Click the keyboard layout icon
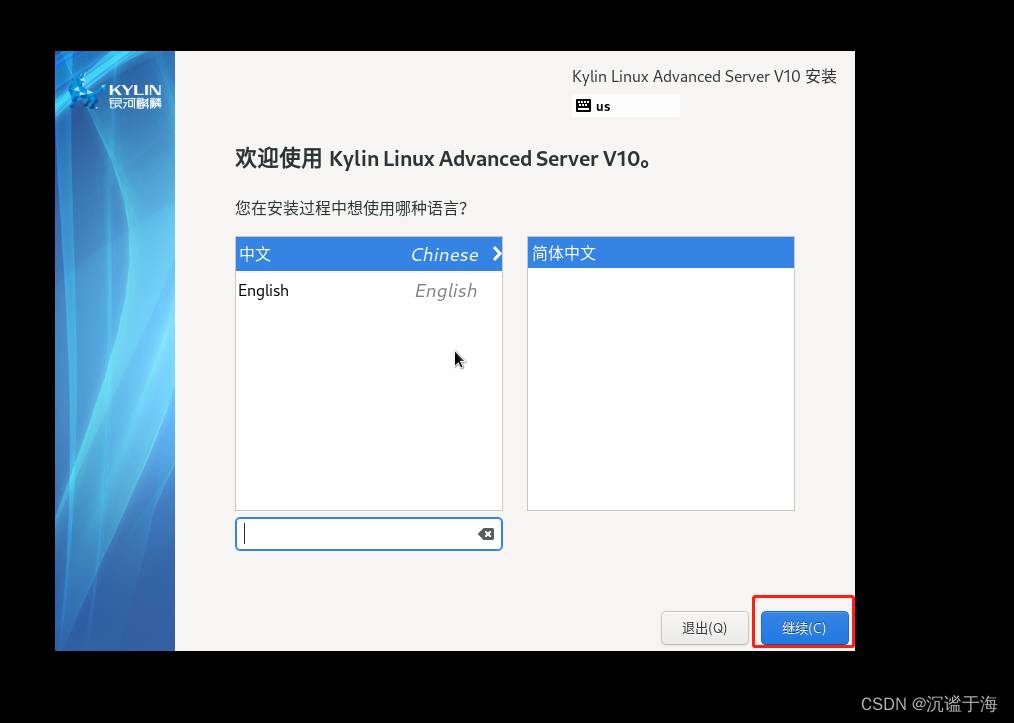1014x723 pixels. pyautogui.click(x=583, y=105)
